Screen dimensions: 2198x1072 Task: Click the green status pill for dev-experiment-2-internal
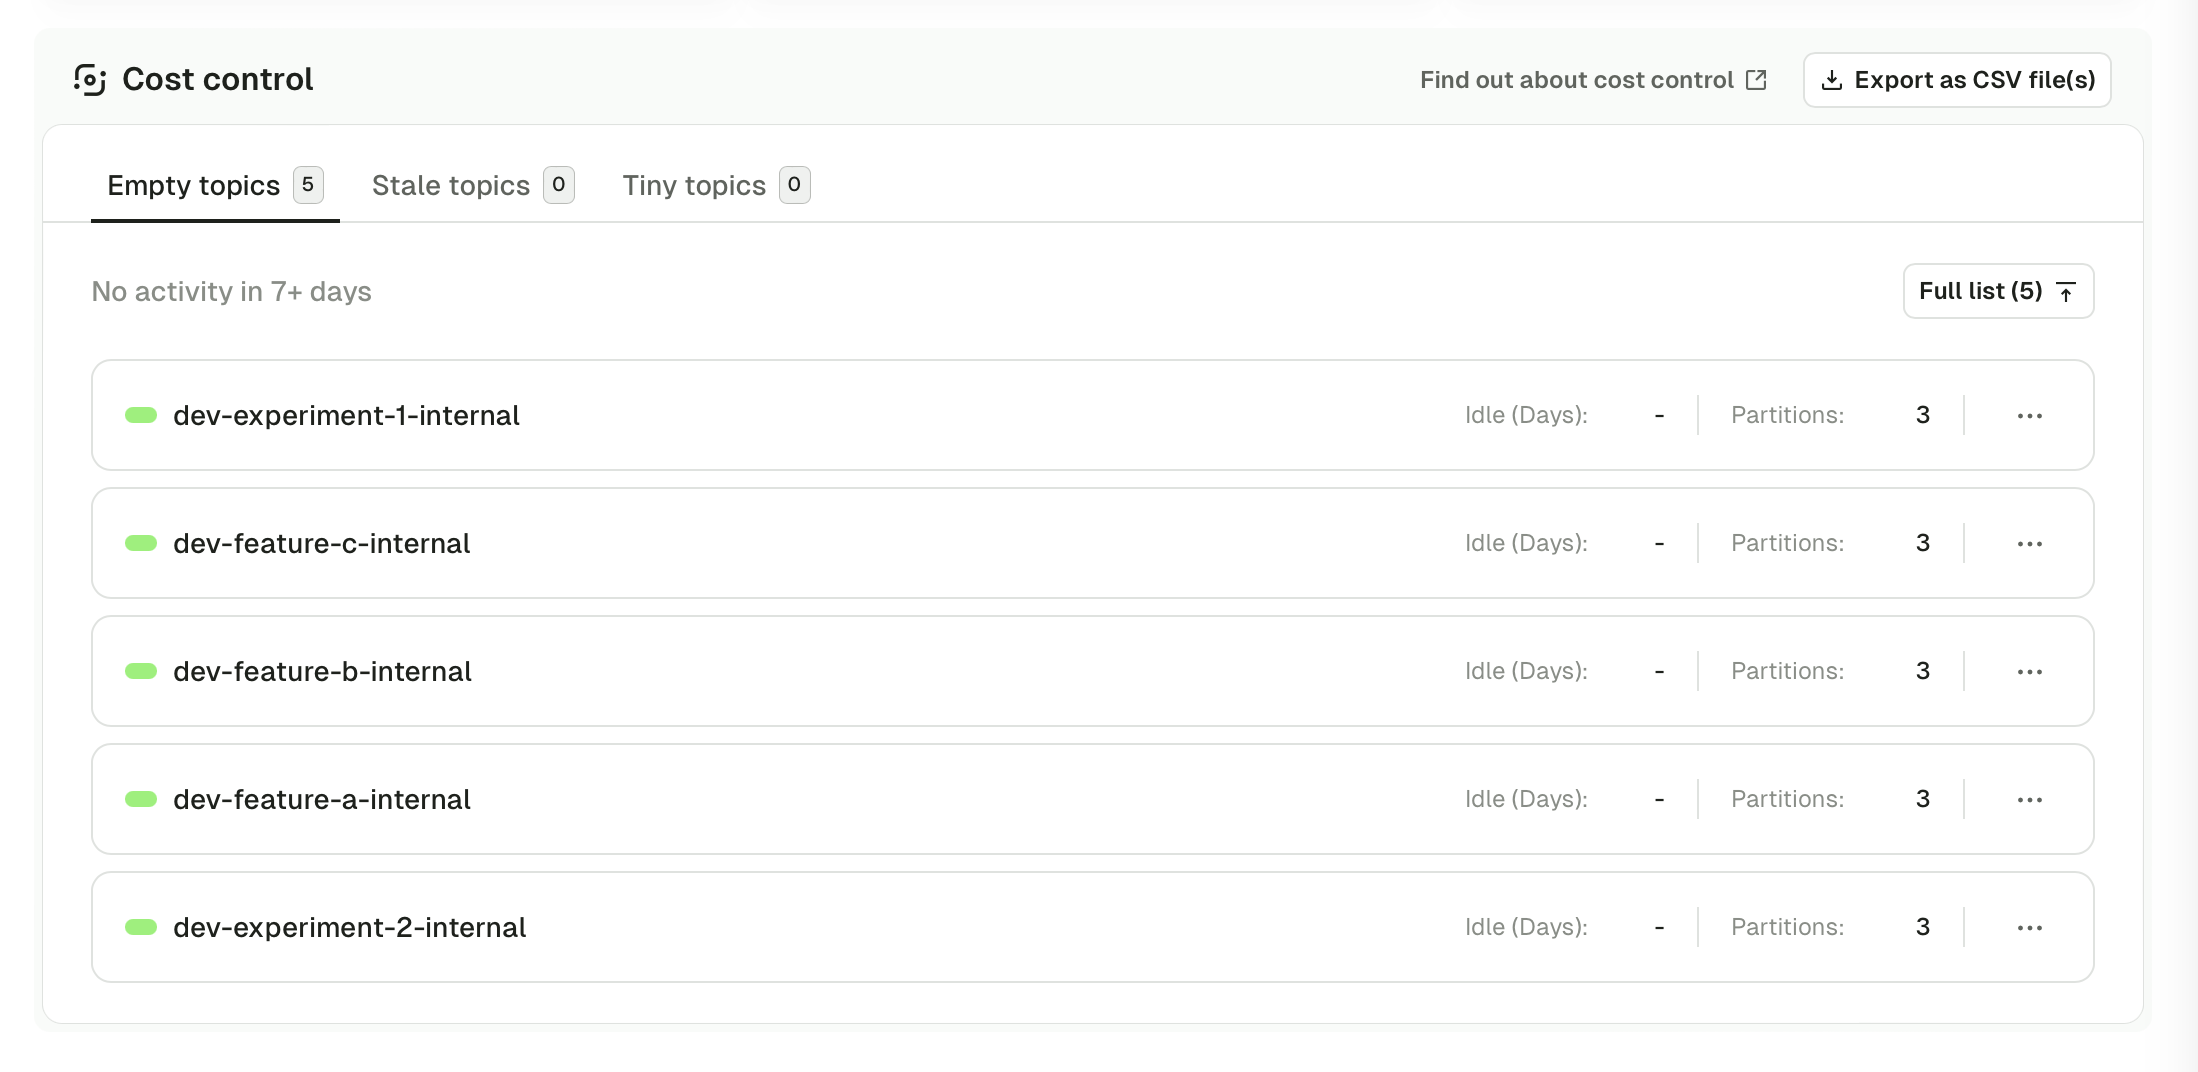tap(140, 927)
